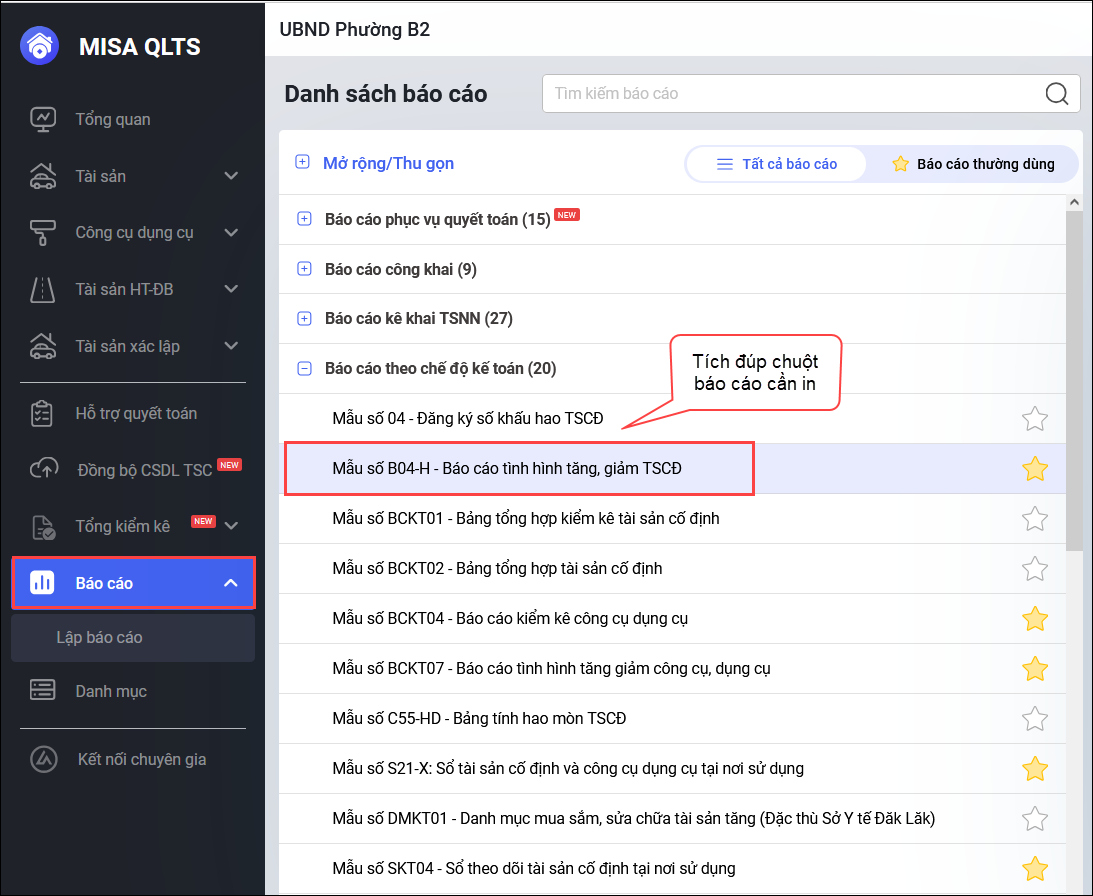
Task: Open Mẫu số SKT04 Sổ theo dõi tài sản
Action: (x=534, y=869)
